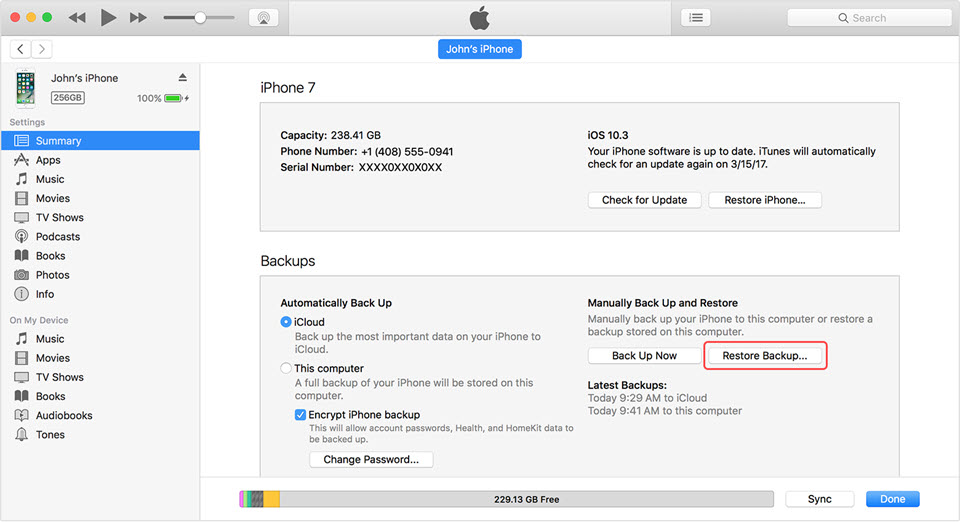This screenshot has width=960, height=522.
Task: Click the Back Up Now button
Action: point(644,356)
